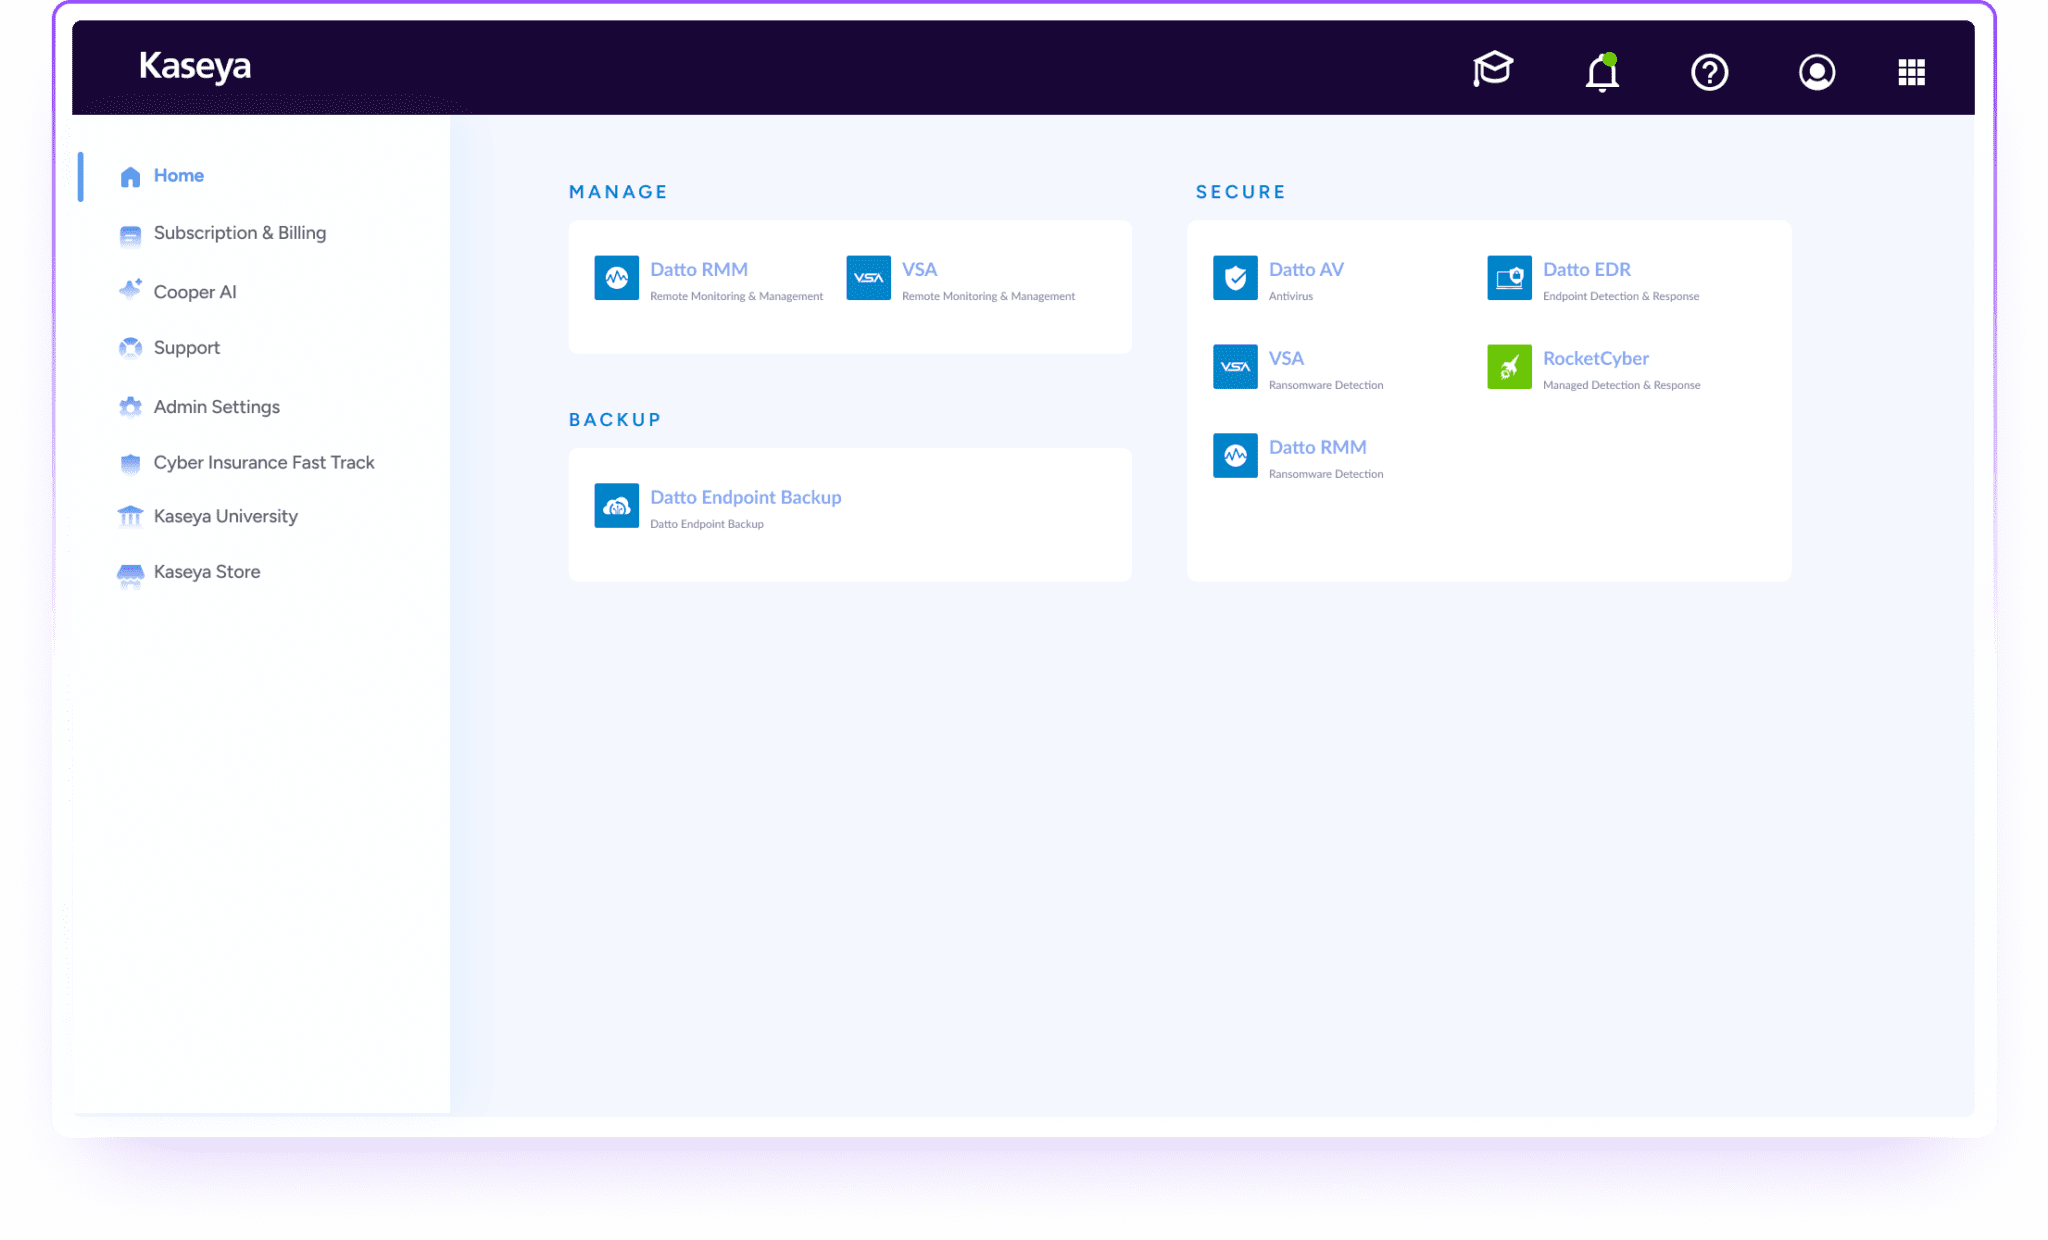Open the graduation cap training icon
The height and width of the screenshot is (1240, 2048).
(x=1492, y=70)
